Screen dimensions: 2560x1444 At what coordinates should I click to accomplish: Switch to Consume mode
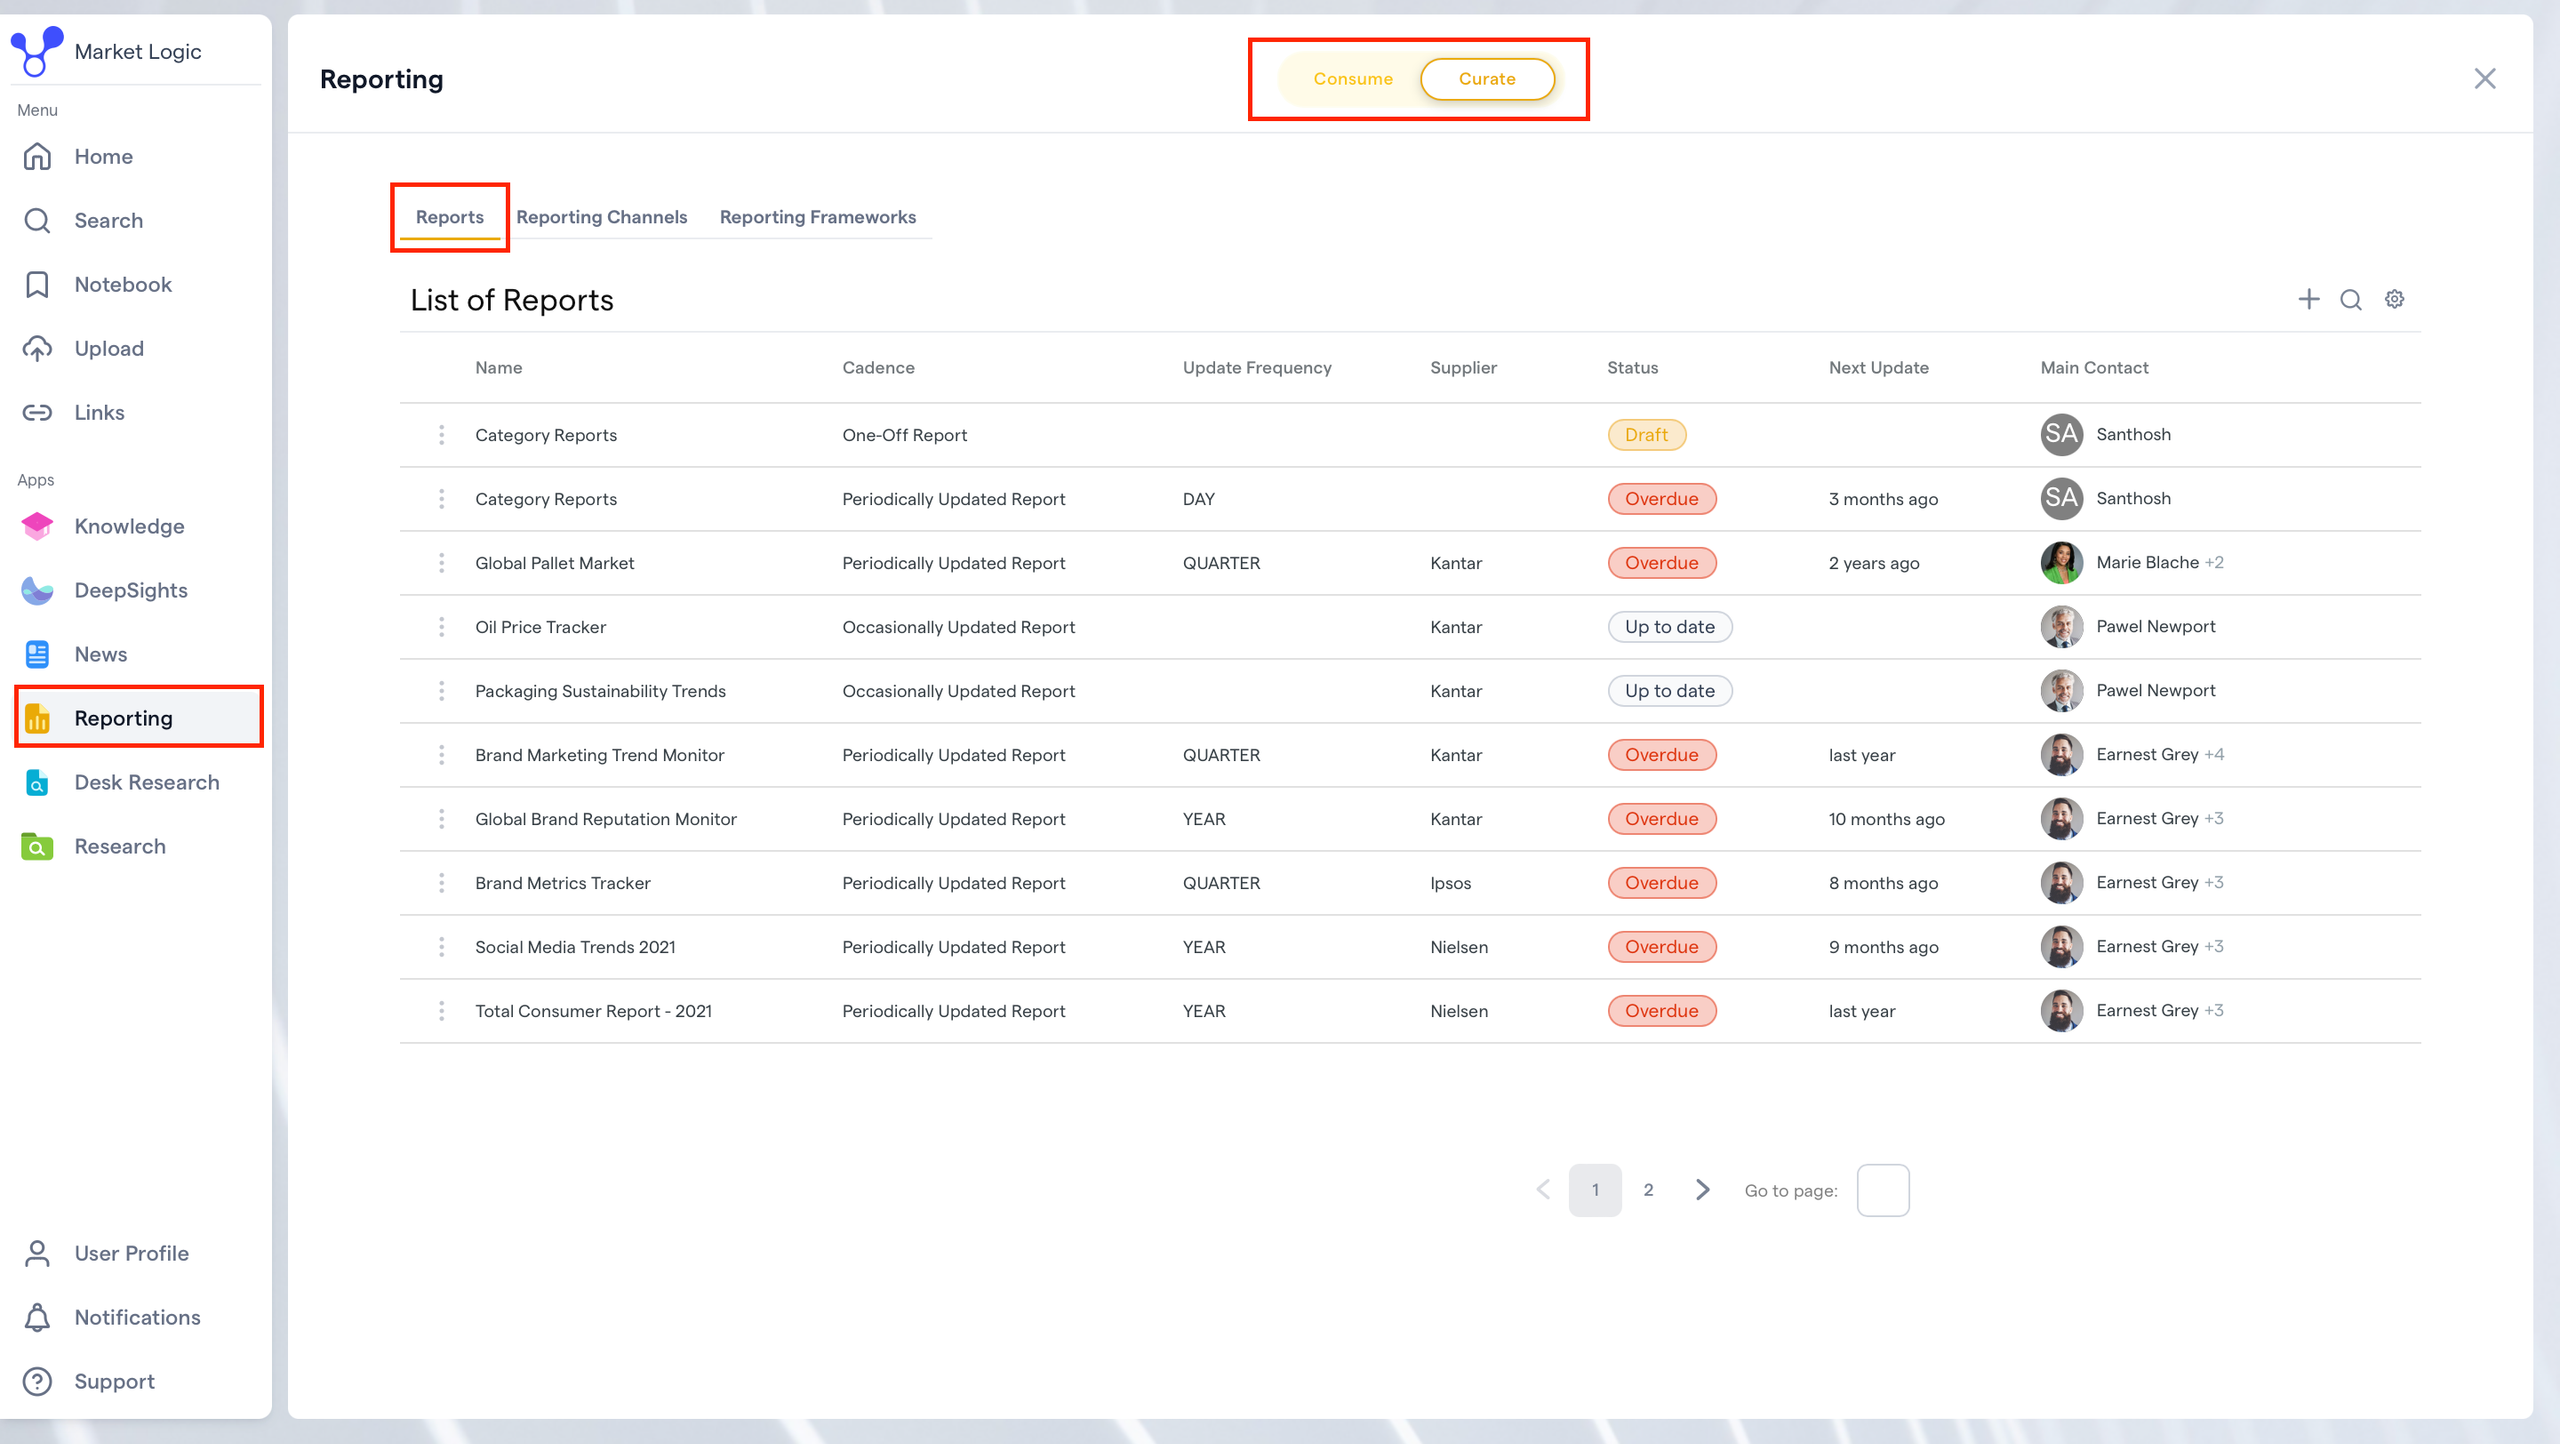pos(1352,79)
